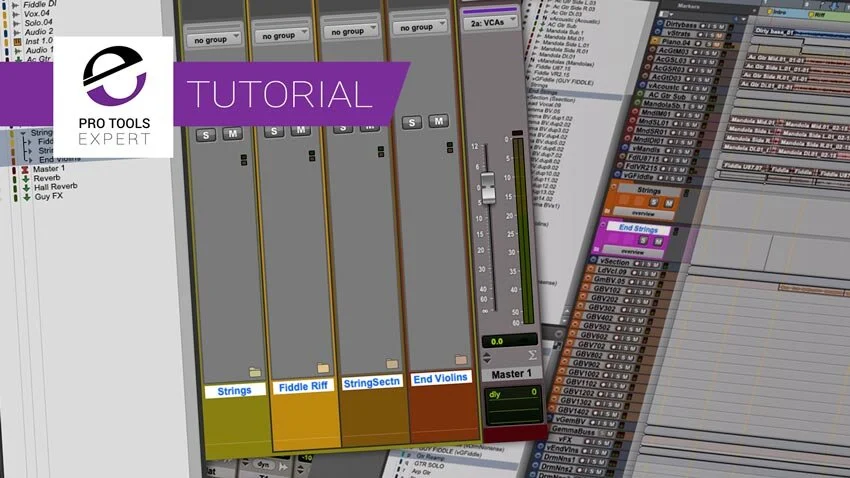The width and height of the screenshot is (850, 478).
Task: Click the aux input icon beside Guy FX
Action: point(27,197)
